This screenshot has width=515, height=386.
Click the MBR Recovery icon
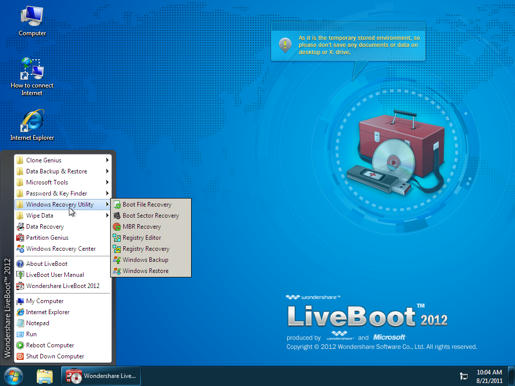pos(117,227)
